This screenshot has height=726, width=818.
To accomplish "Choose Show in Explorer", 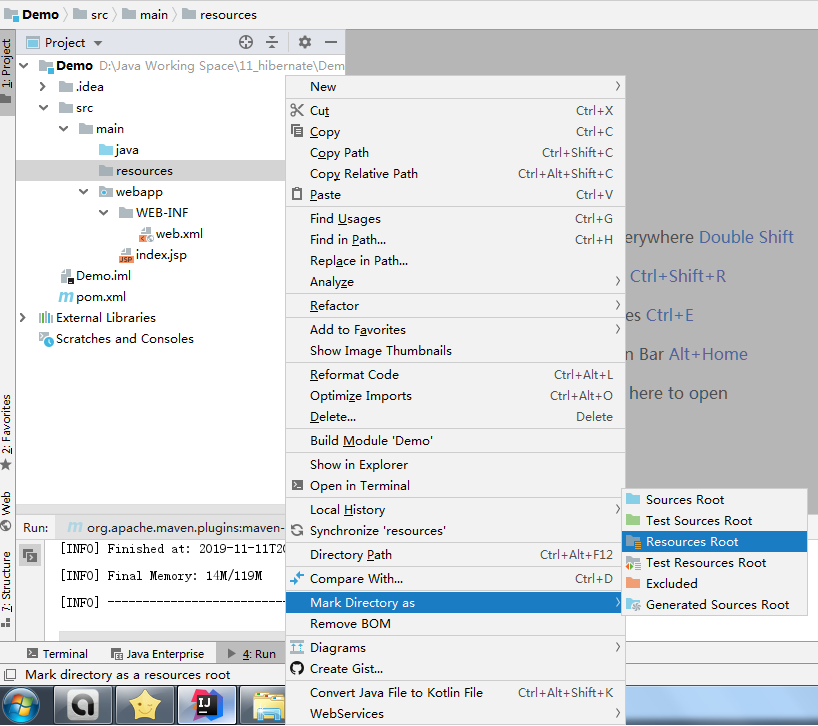I will point(455,465).
